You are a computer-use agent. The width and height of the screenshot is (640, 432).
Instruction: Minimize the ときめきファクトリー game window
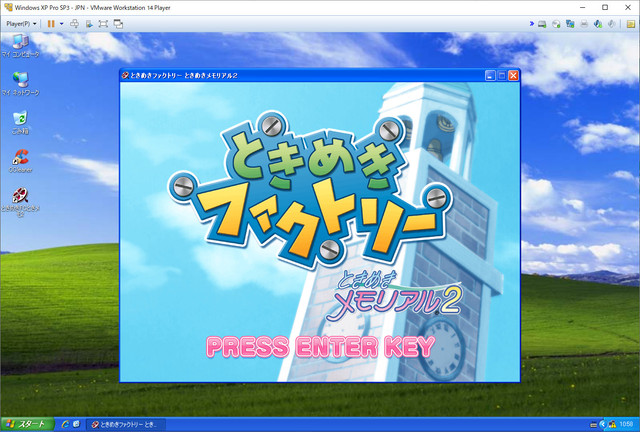coord(490,76)
